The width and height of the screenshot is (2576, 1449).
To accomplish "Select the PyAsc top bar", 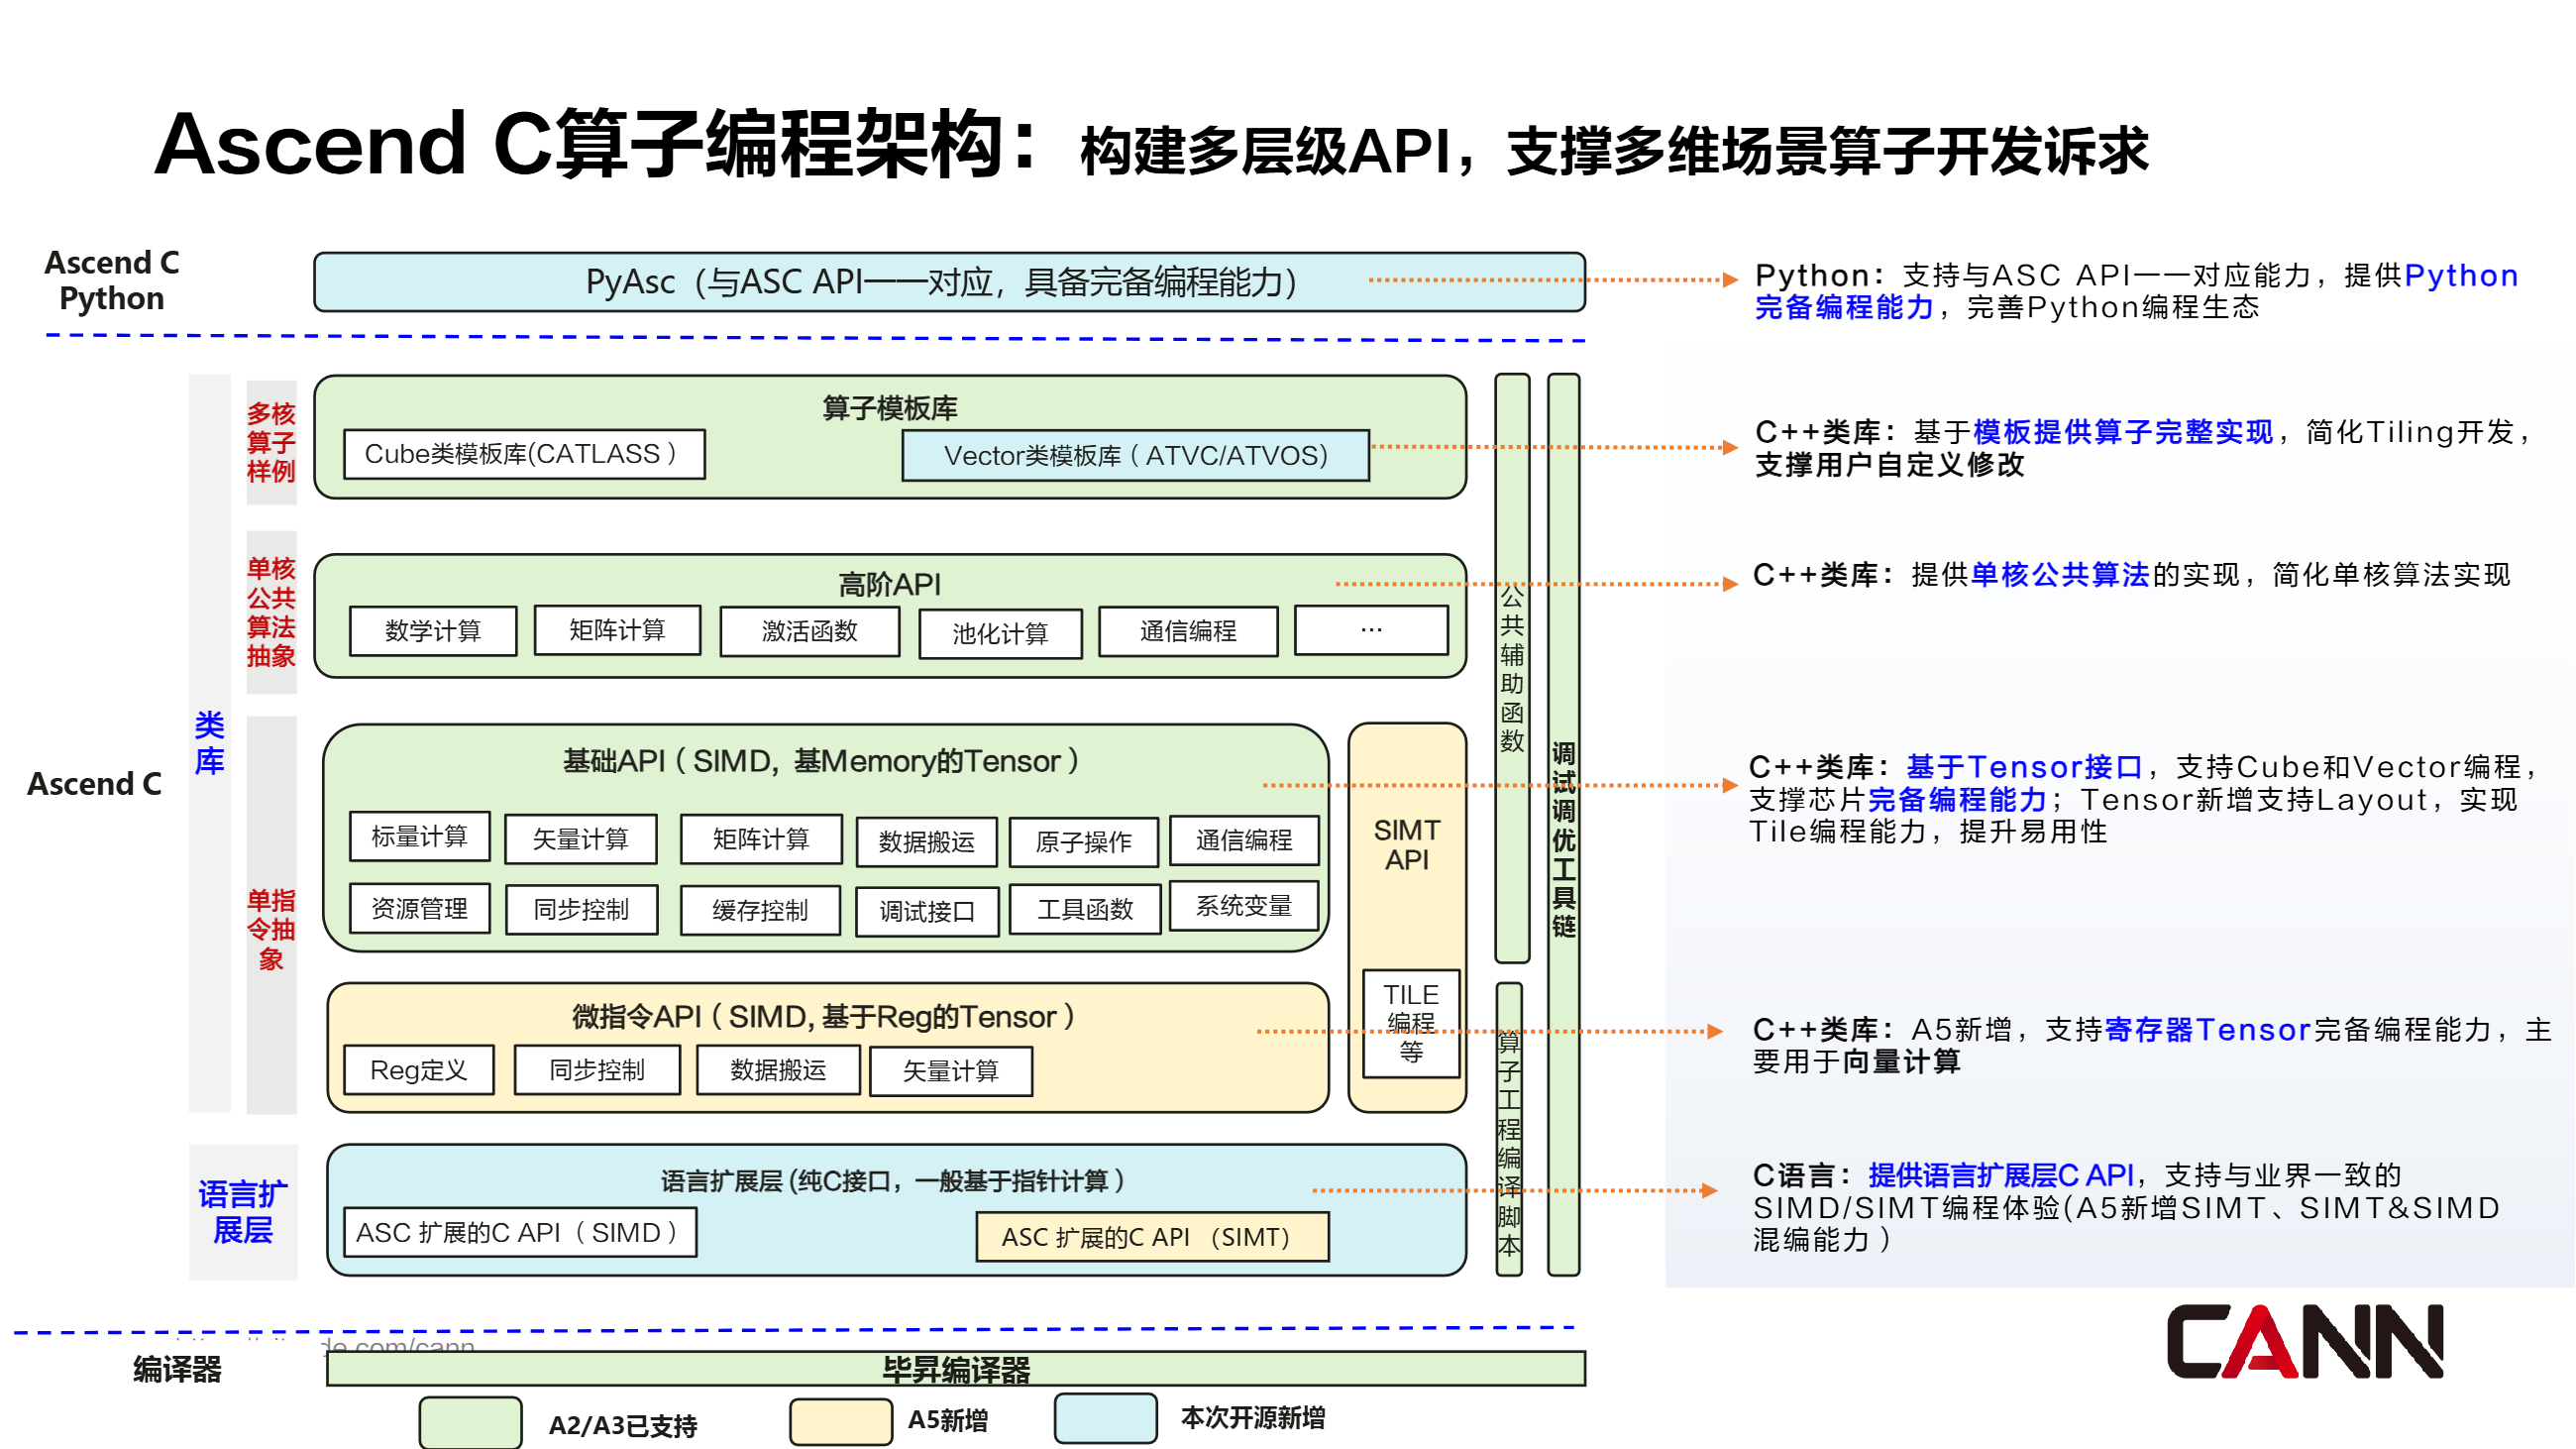I will pyautogui.click(x=948, y=282).
